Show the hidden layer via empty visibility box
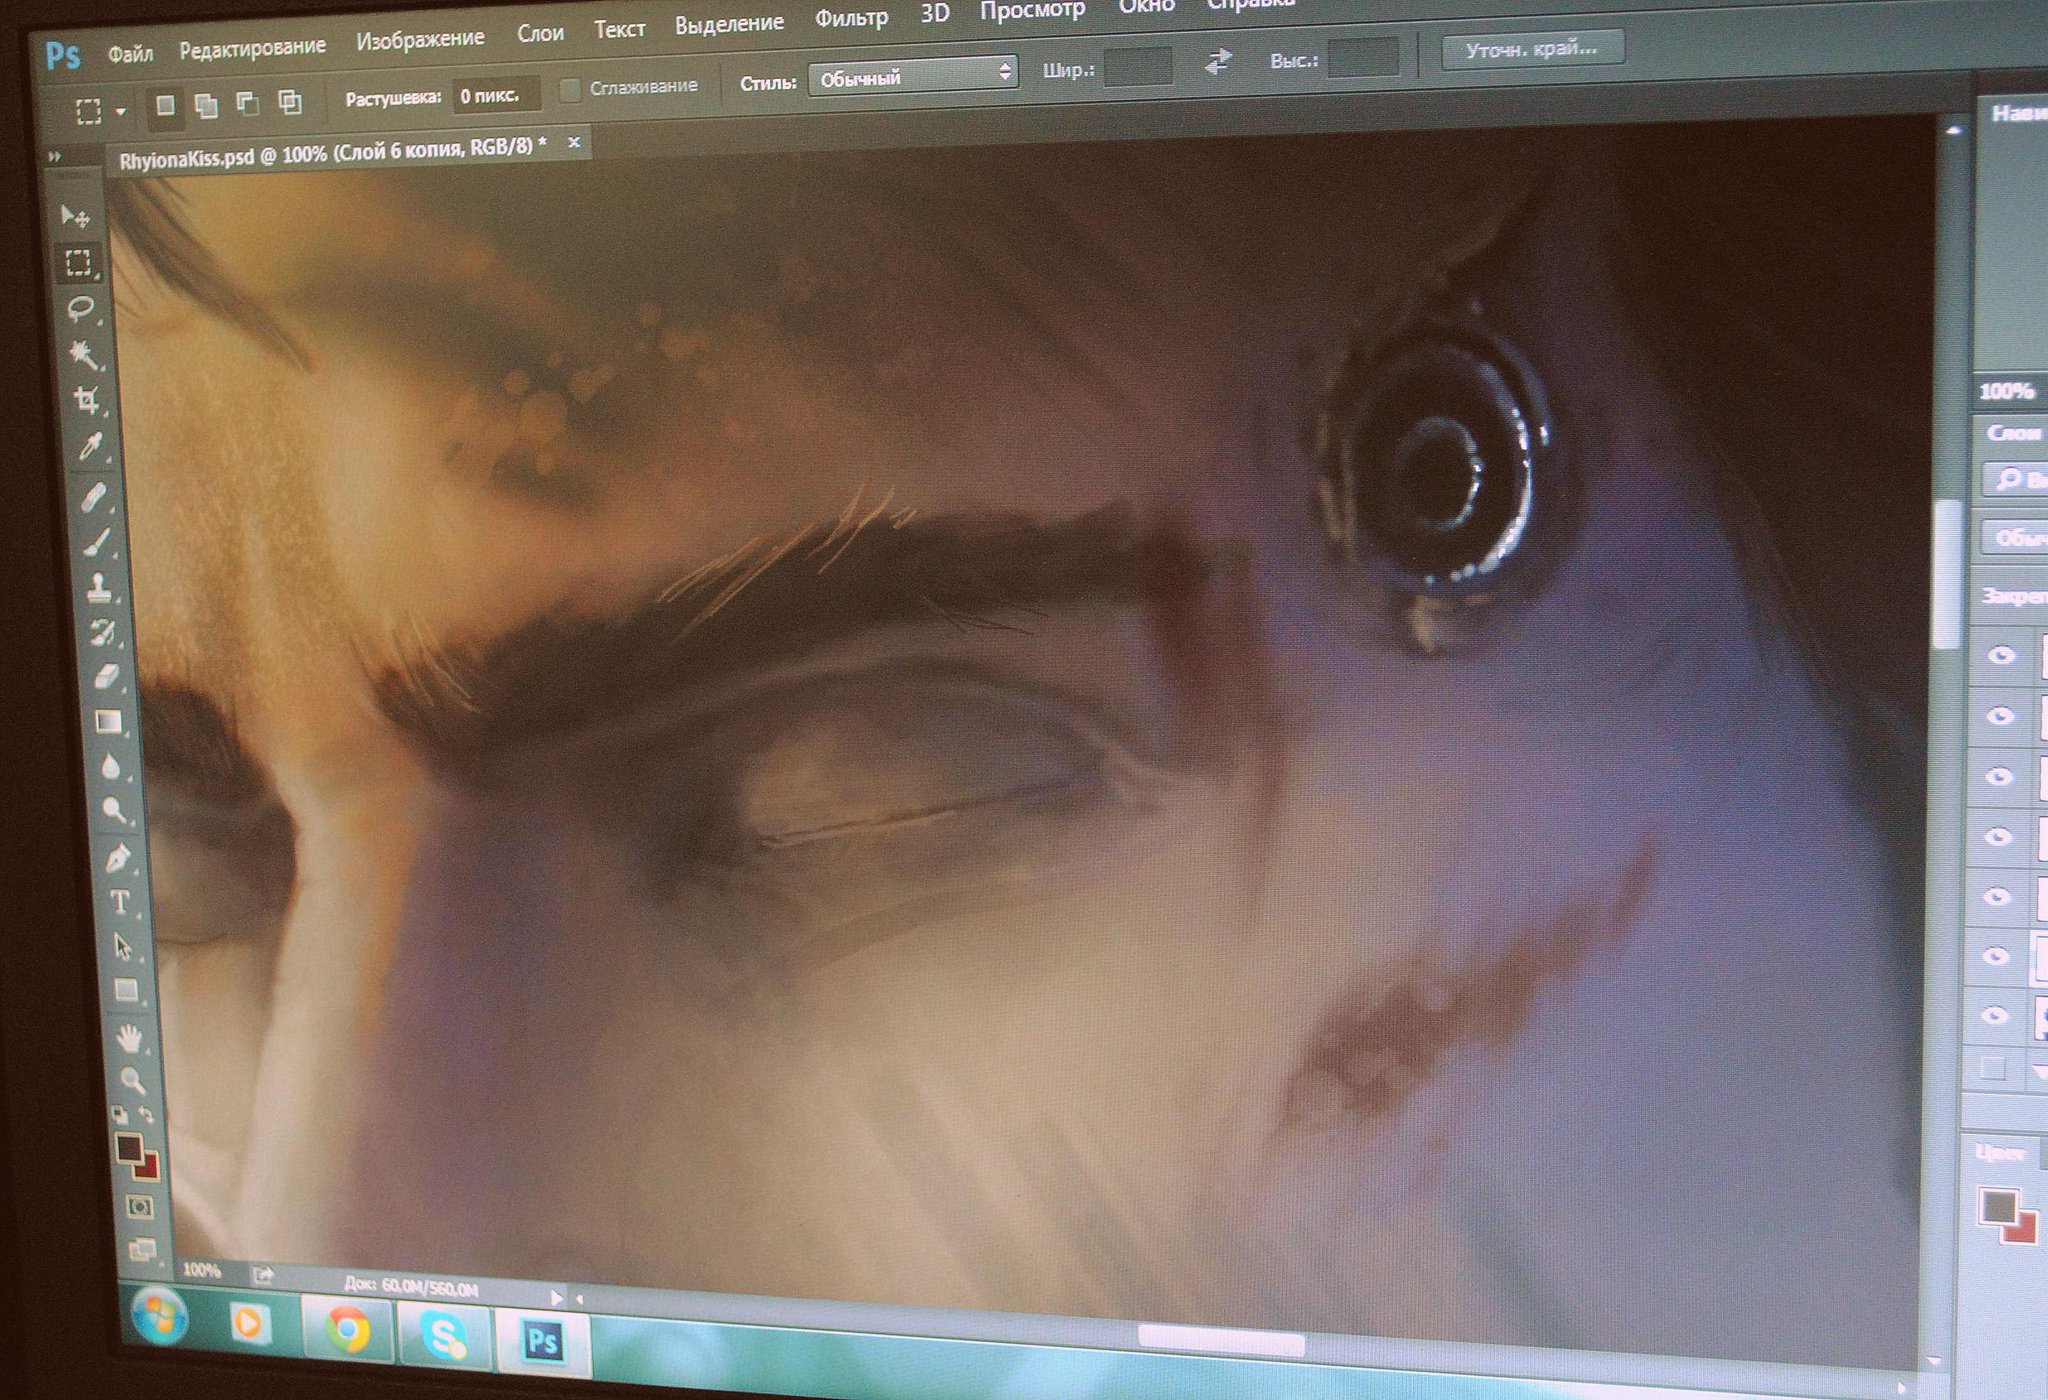 (1993, 1069)
